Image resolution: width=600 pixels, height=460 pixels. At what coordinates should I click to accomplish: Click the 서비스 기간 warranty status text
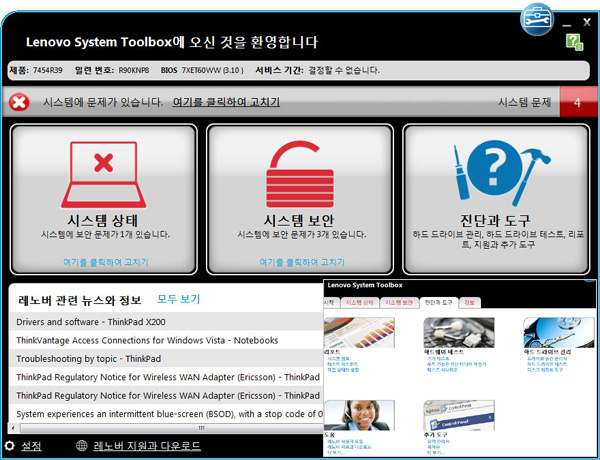[317, 70]
